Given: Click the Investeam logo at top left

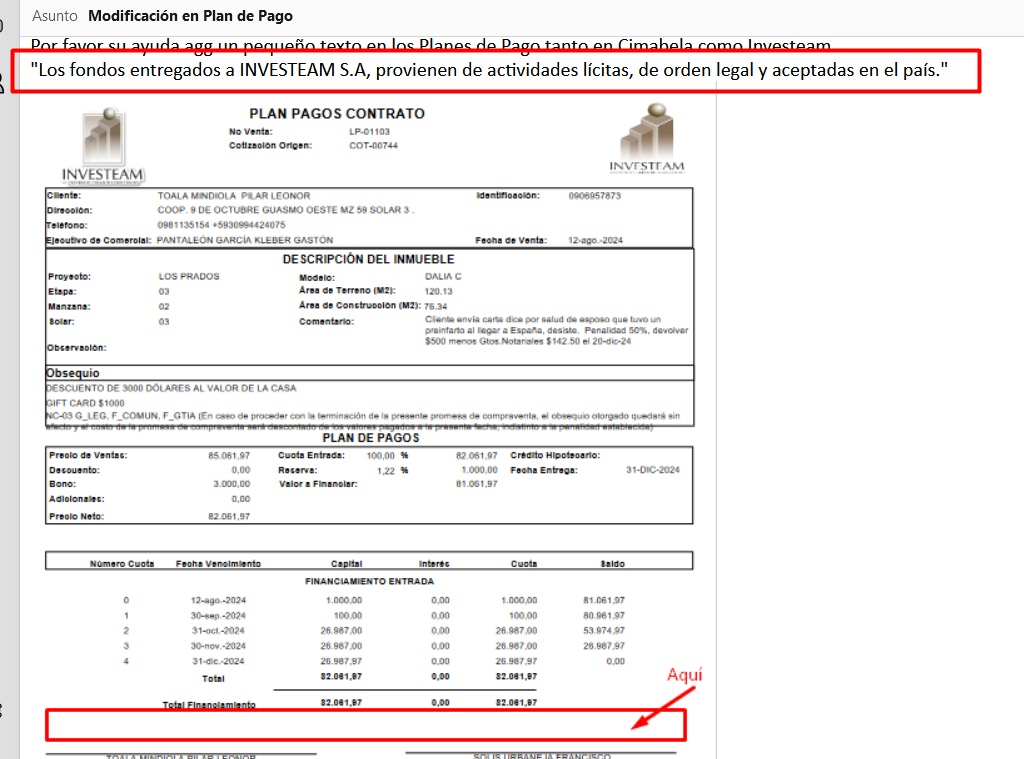Looking at the screenshot, I should pos(103,145).
